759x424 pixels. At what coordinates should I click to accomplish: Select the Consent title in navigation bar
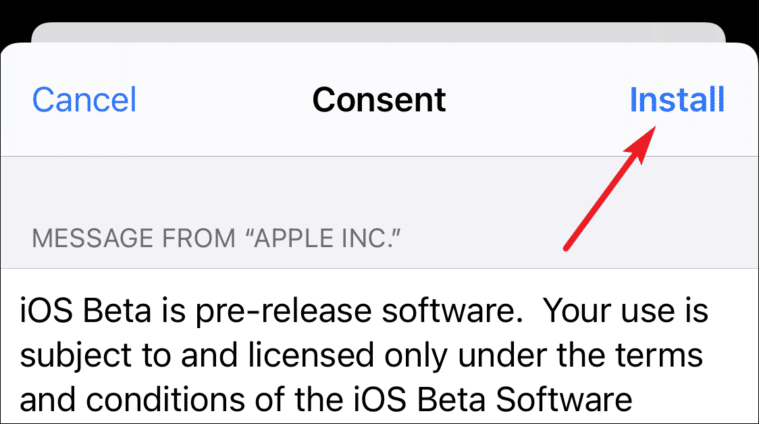click(x=379, y=100)
